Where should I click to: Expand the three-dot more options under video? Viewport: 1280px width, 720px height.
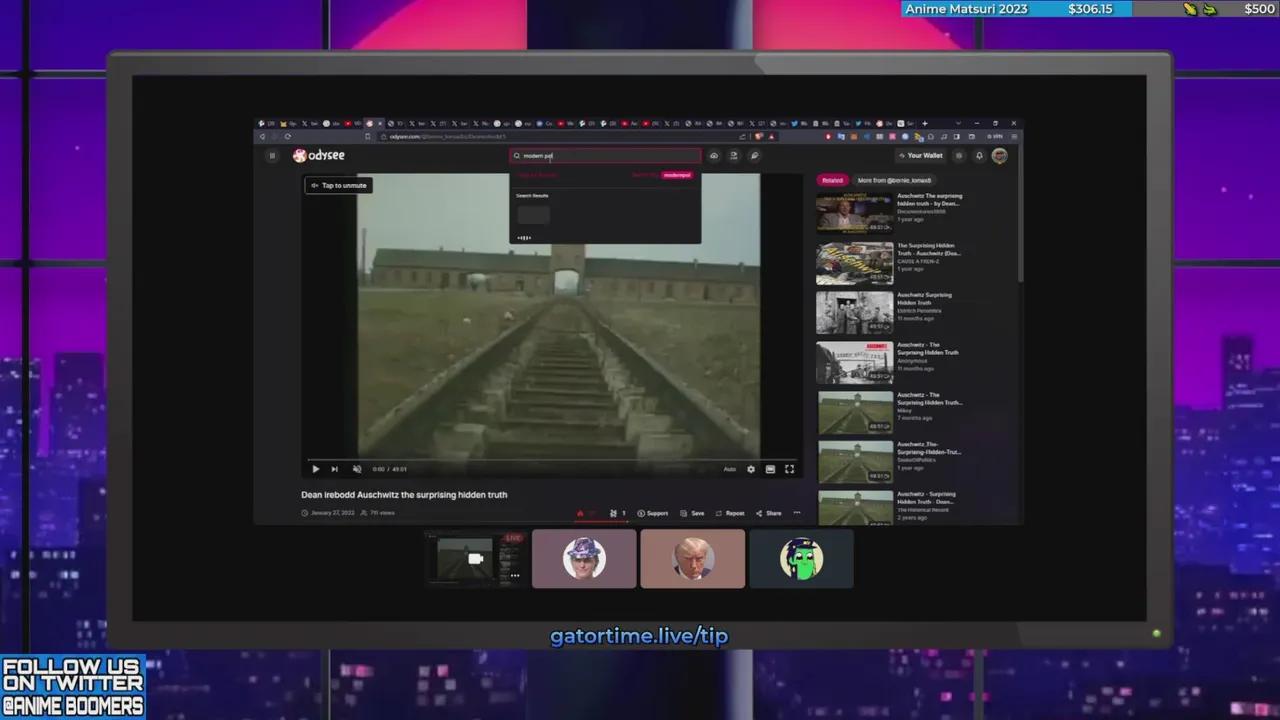click(x=797, y=513)
